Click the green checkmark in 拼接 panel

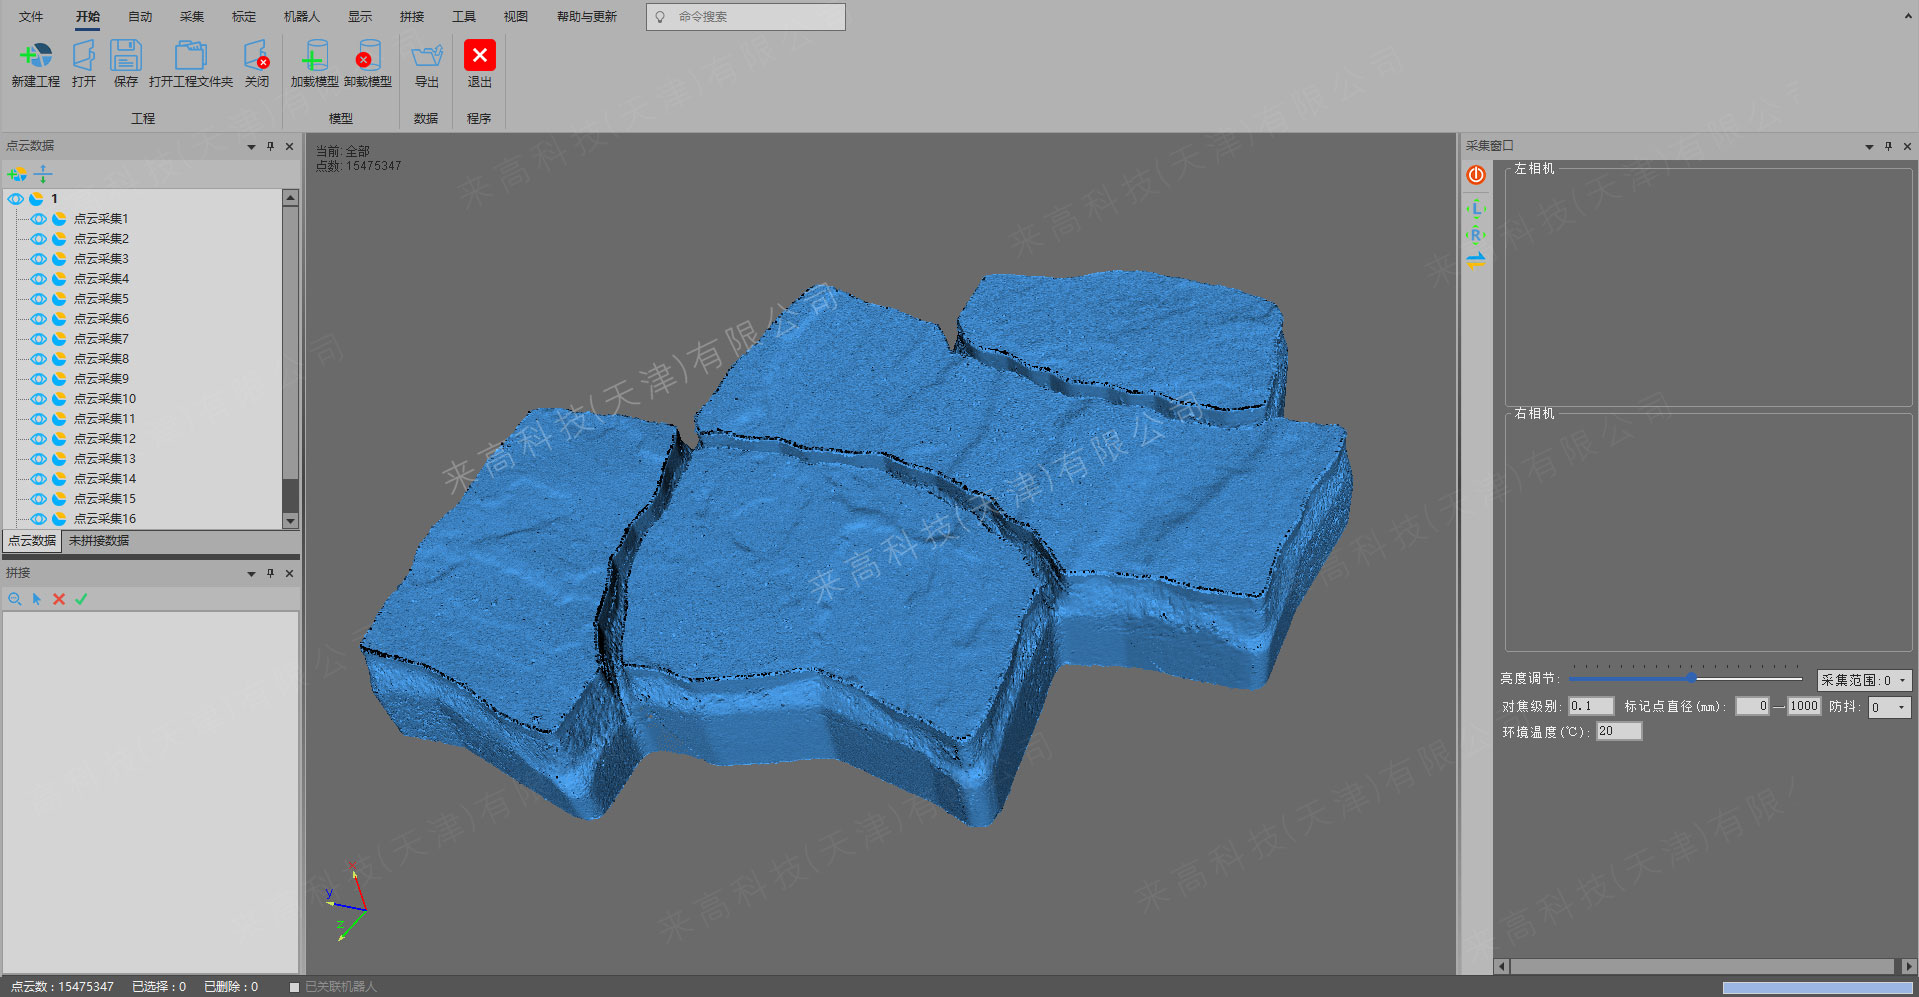[81, 599]
